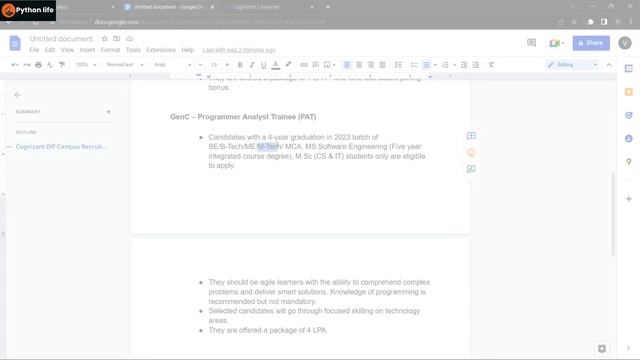
Task: Click the Share button
Action: tap(591, 43)
